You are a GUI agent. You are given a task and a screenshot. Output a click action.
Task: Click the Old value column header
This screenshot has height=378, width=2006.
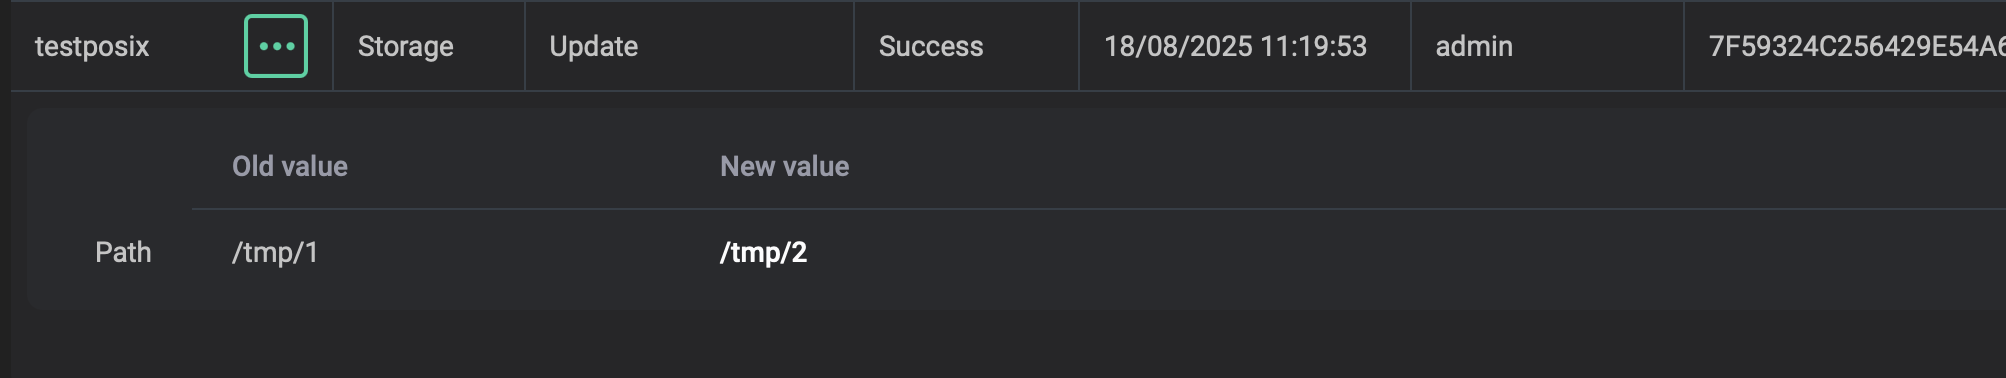[x=290, y=166]
